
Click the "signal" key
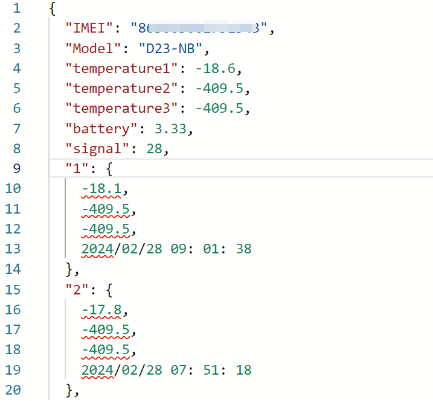coord(98,149)
